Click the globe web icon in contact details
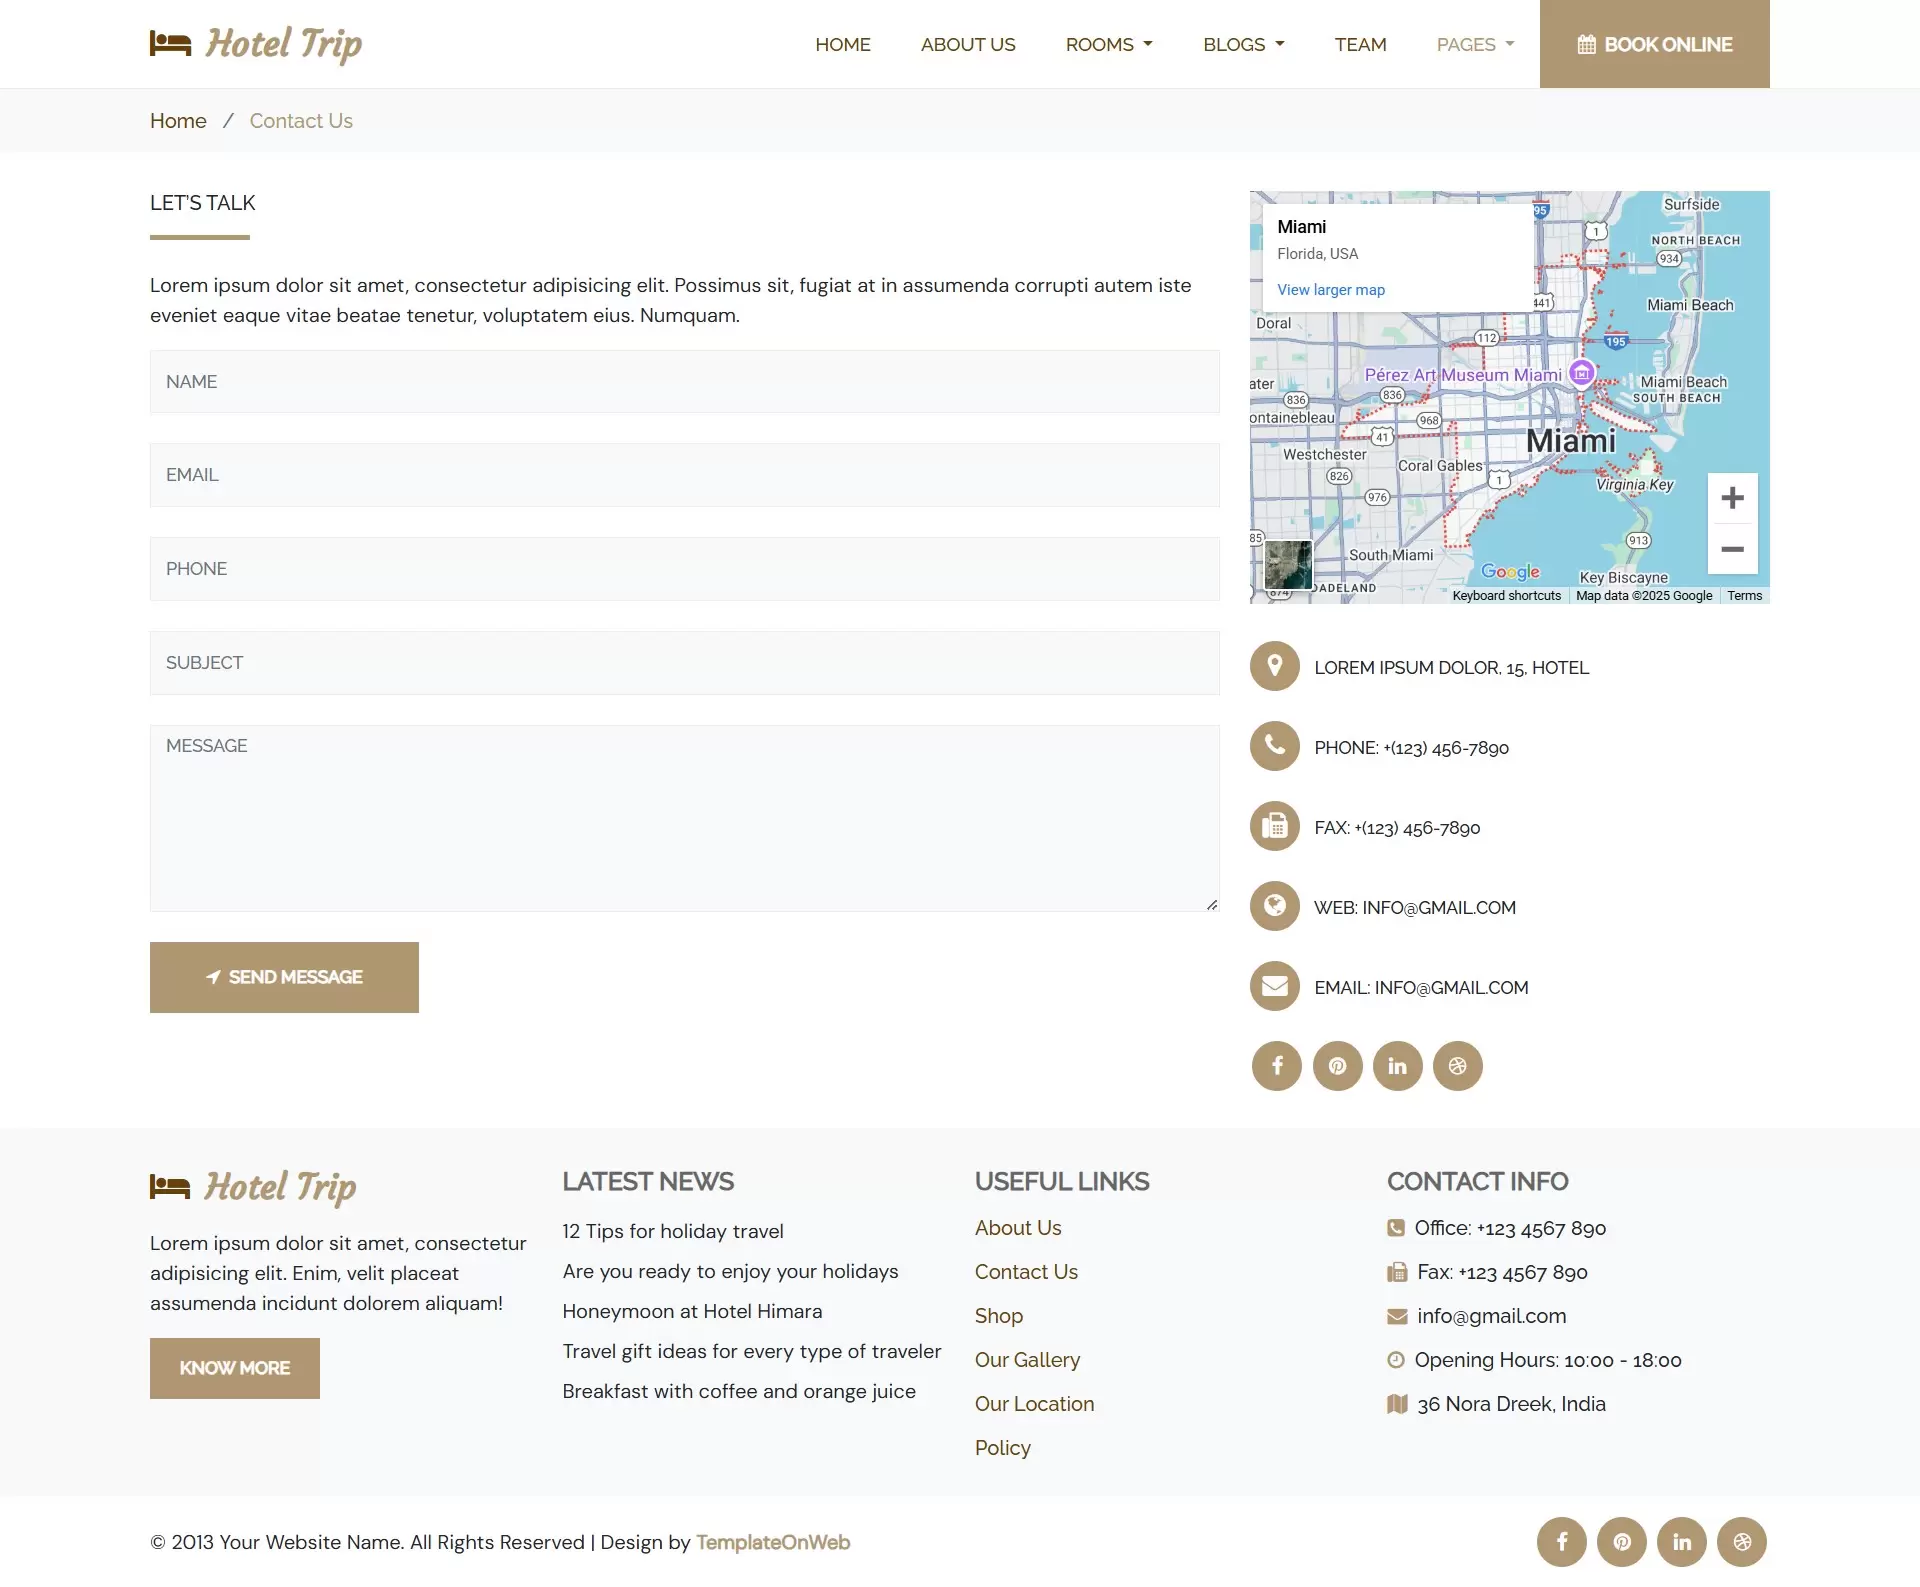1920x1587 pixels. point(1275,906)
